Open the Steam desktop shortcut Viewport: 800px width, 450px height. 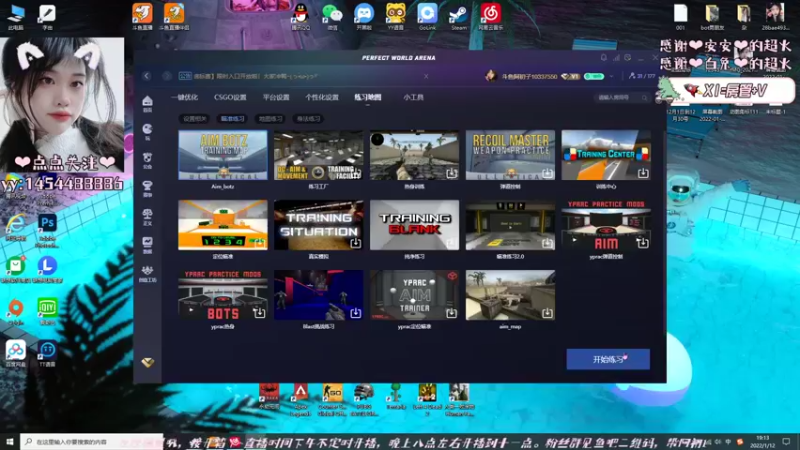459,16
